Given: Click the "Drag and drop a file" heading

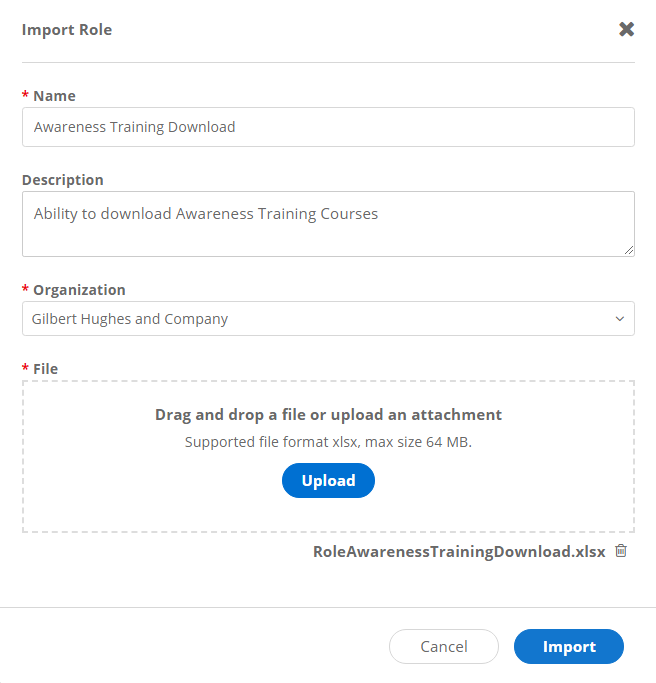Looking at the screenshot, I should tap(328, 414).
